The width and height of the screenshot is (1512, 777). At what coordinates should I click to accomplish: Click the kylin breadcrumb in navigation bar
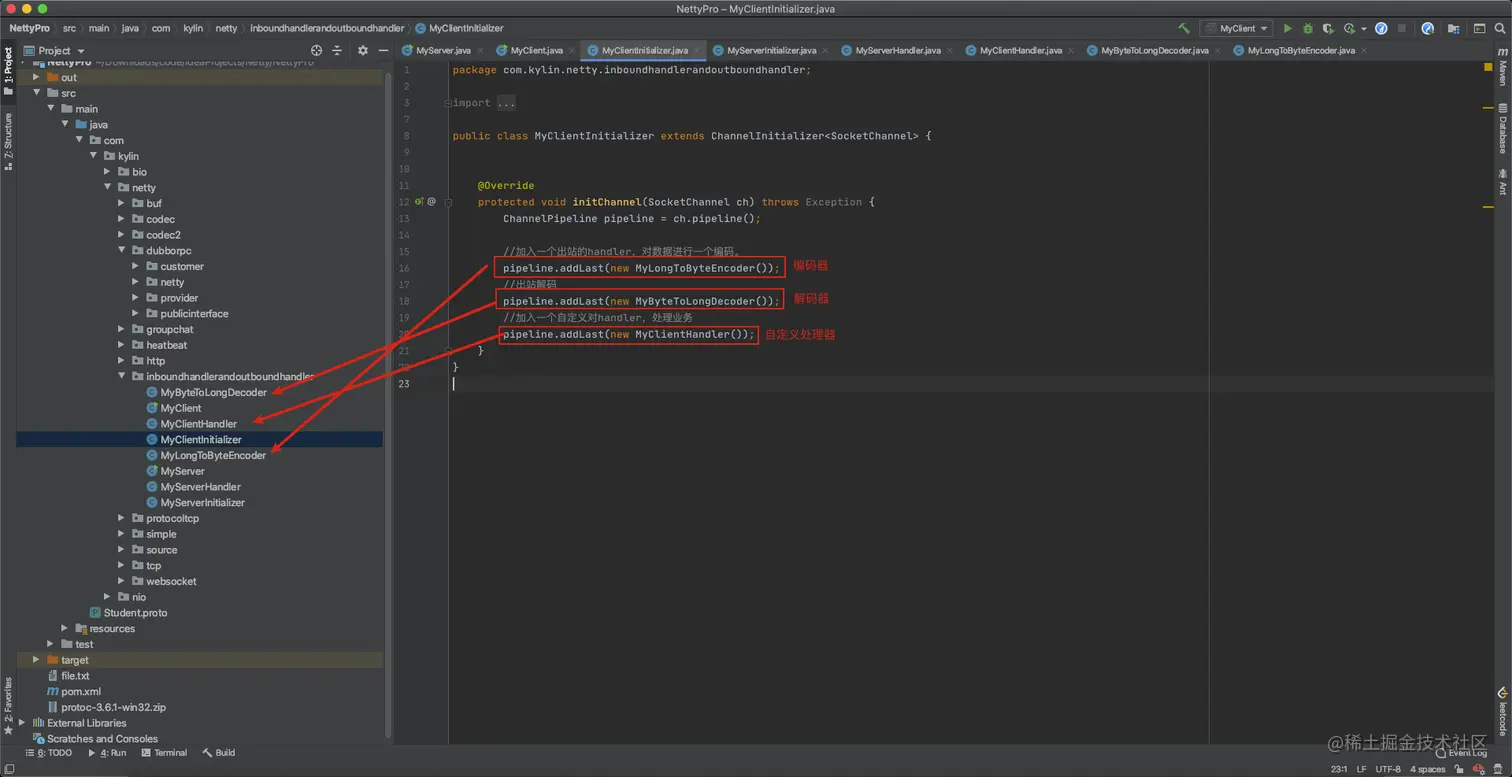click(191, 29)
